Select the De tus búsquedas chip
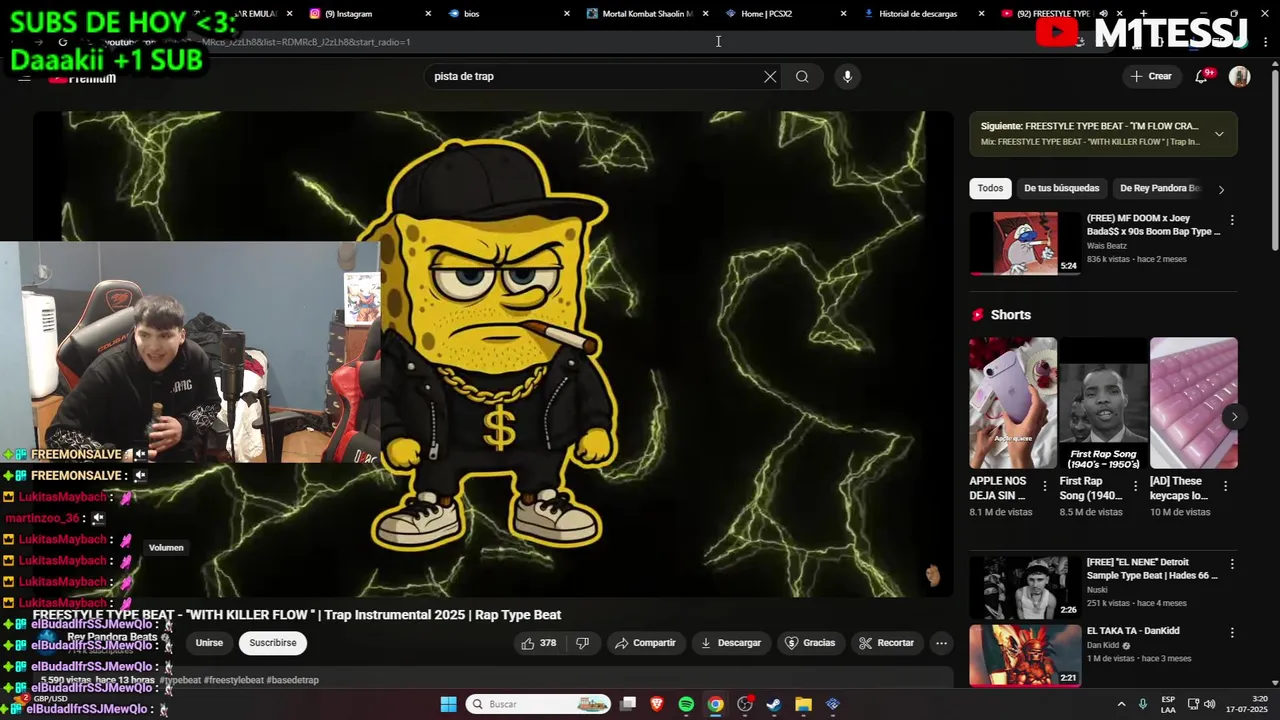Viewport: 1280px width, 720px height. 1061,188
